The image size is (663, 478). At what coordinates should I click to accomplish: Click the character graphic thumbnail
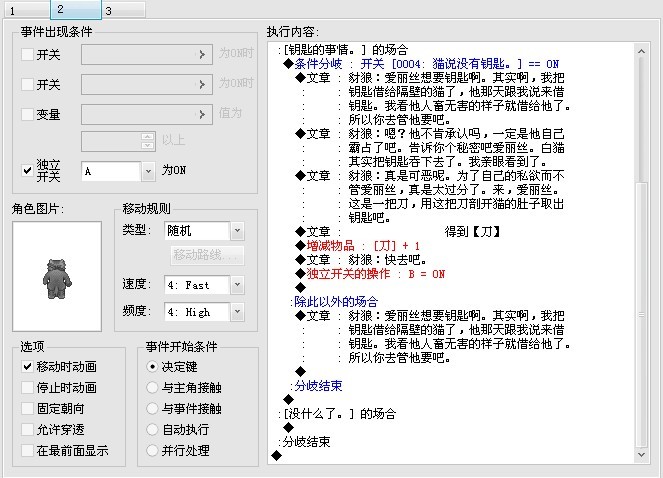57,276
